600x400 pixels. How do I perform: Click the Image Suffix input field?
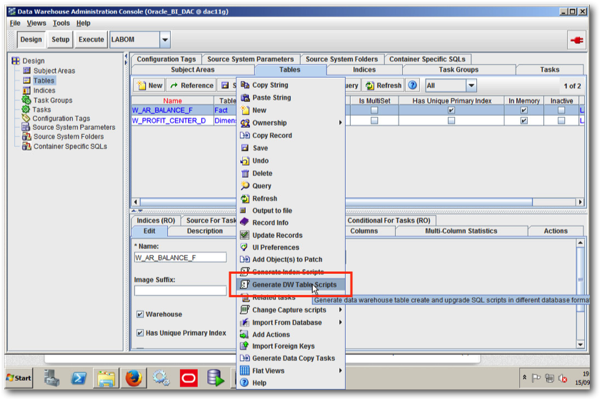(x=180, y=291)
